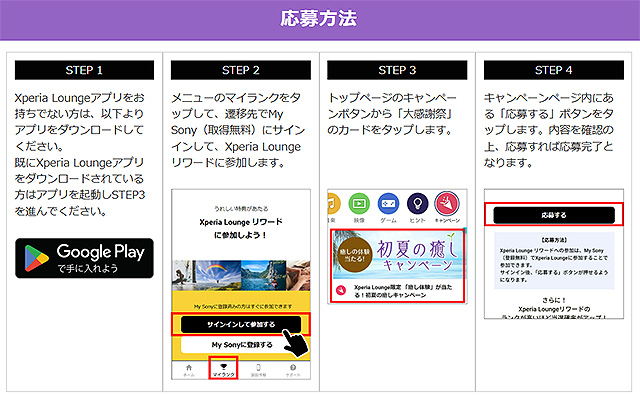Click the STEP 1 header bar
640x395 pixels.
click(84, 70)
